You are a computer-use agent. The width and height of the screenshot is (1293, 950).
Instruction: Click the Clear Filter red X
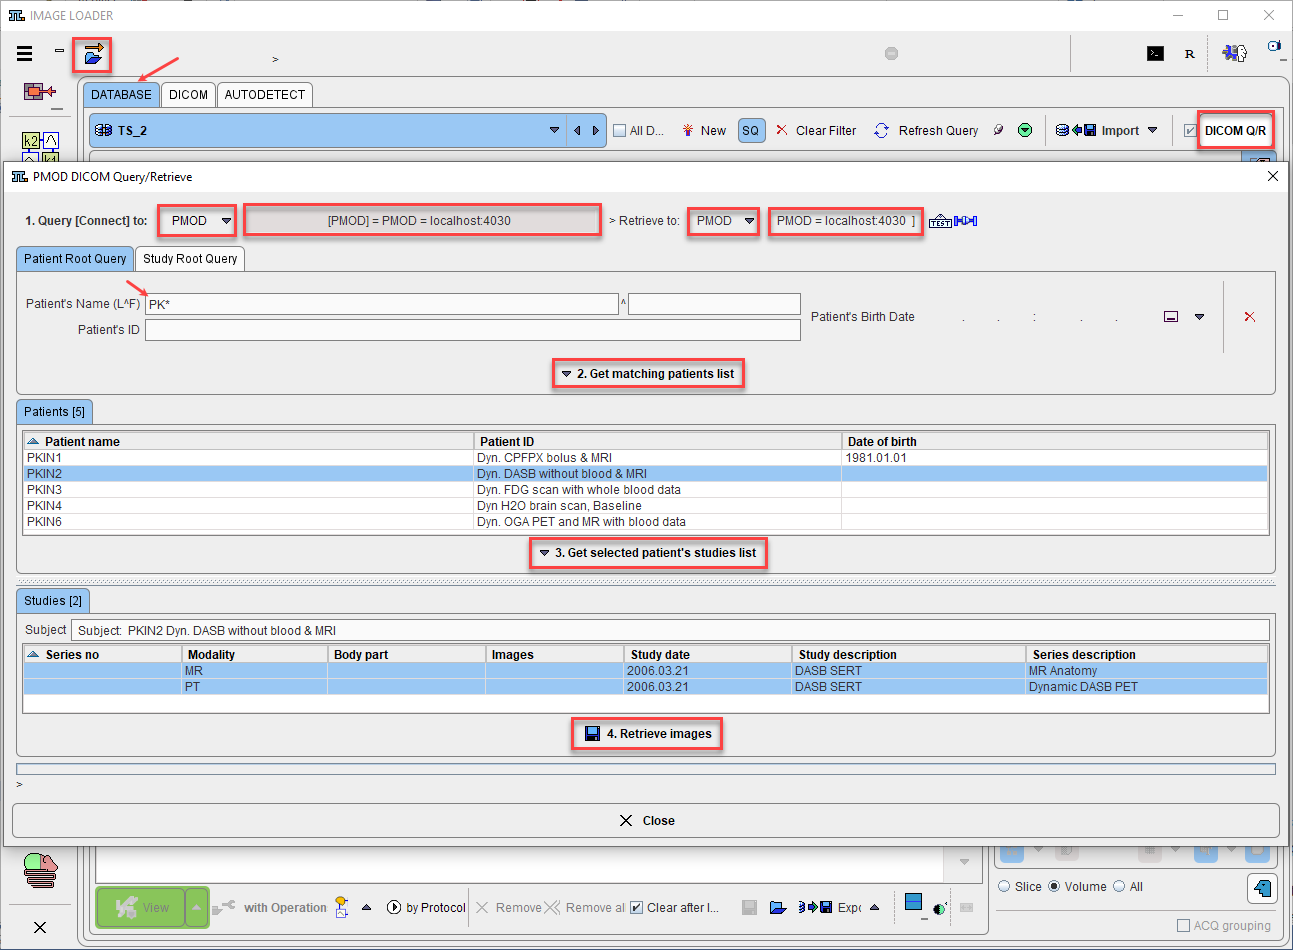click(x=782, y=131)
